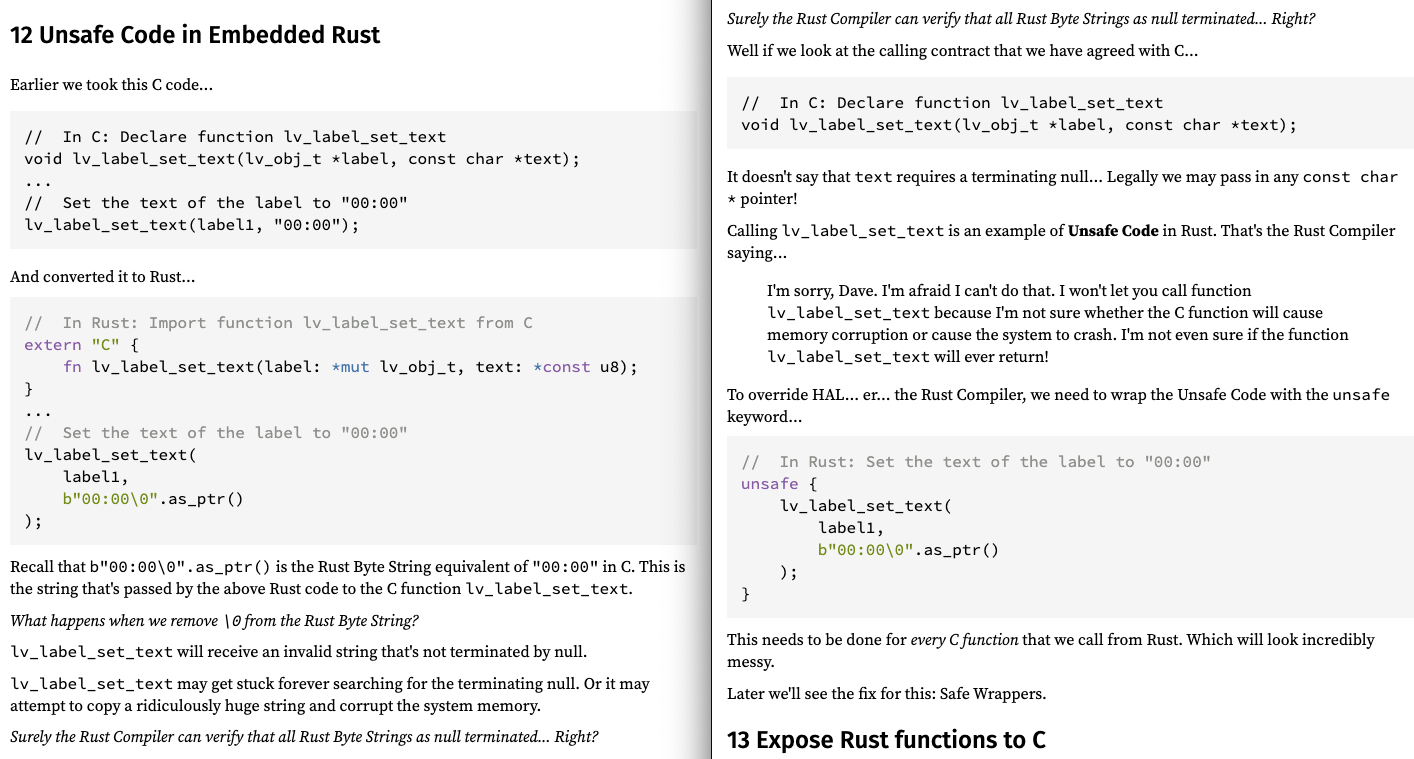Click the "And converted it to Rust..." line
This screenshot has width=1414, height=759.
pyautogui.click(x=102, y=277)
